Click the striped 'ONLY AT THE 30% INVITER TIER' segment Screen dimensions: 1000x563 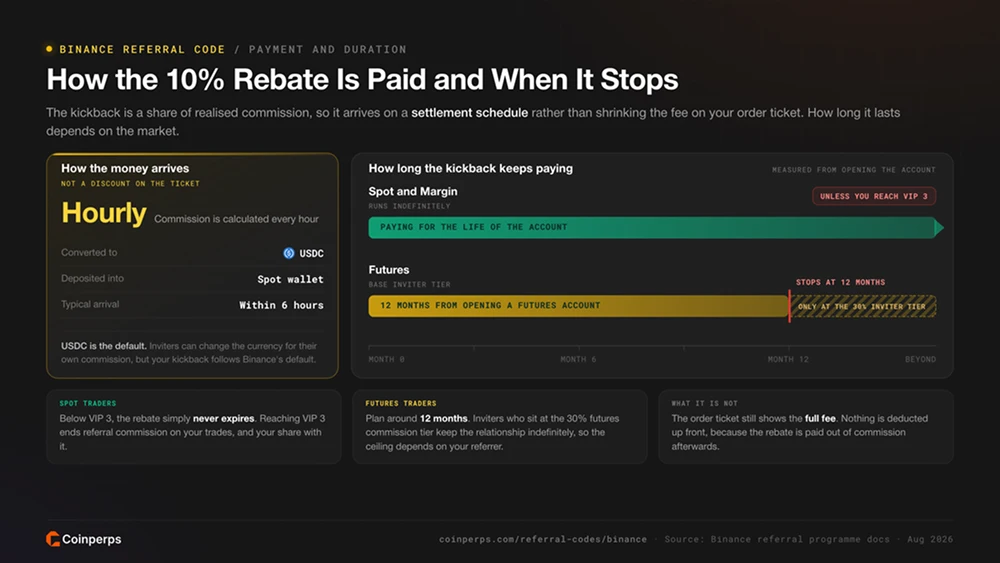pos(863,306)
